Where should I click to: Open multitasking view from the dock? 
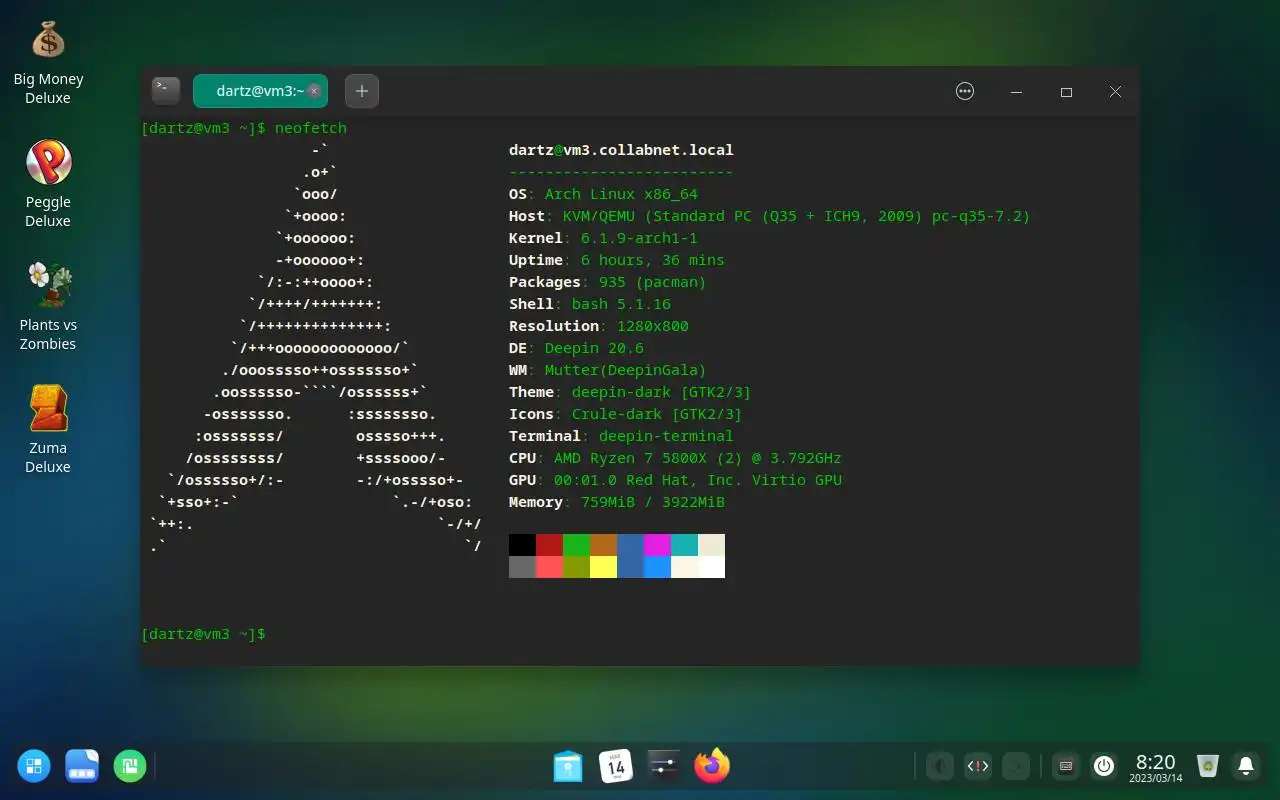click(x=82, y=767)
